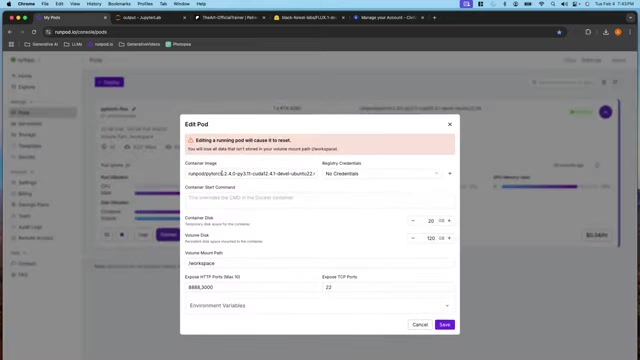This screenshot has height=360, width=640.
Task: Open the Bookmarks menu in menu bar
Action: point(119,4)
